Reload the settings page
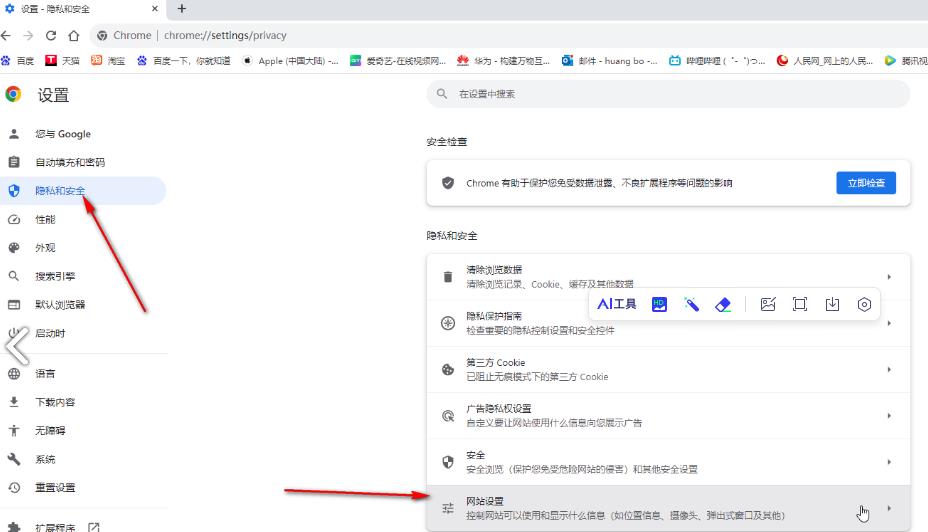This screenshot has height=532, width=928. point(51,36)
